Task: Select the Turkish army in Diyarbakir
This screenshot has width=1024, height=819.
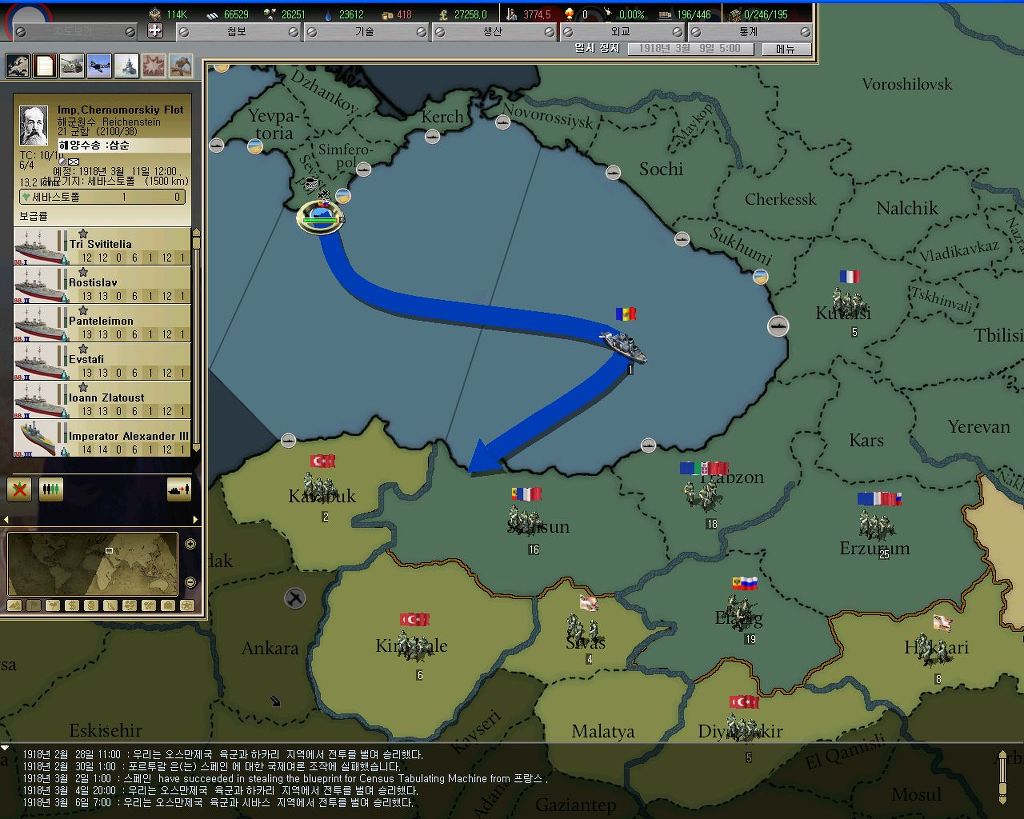Action: click(x=744, y=728)
